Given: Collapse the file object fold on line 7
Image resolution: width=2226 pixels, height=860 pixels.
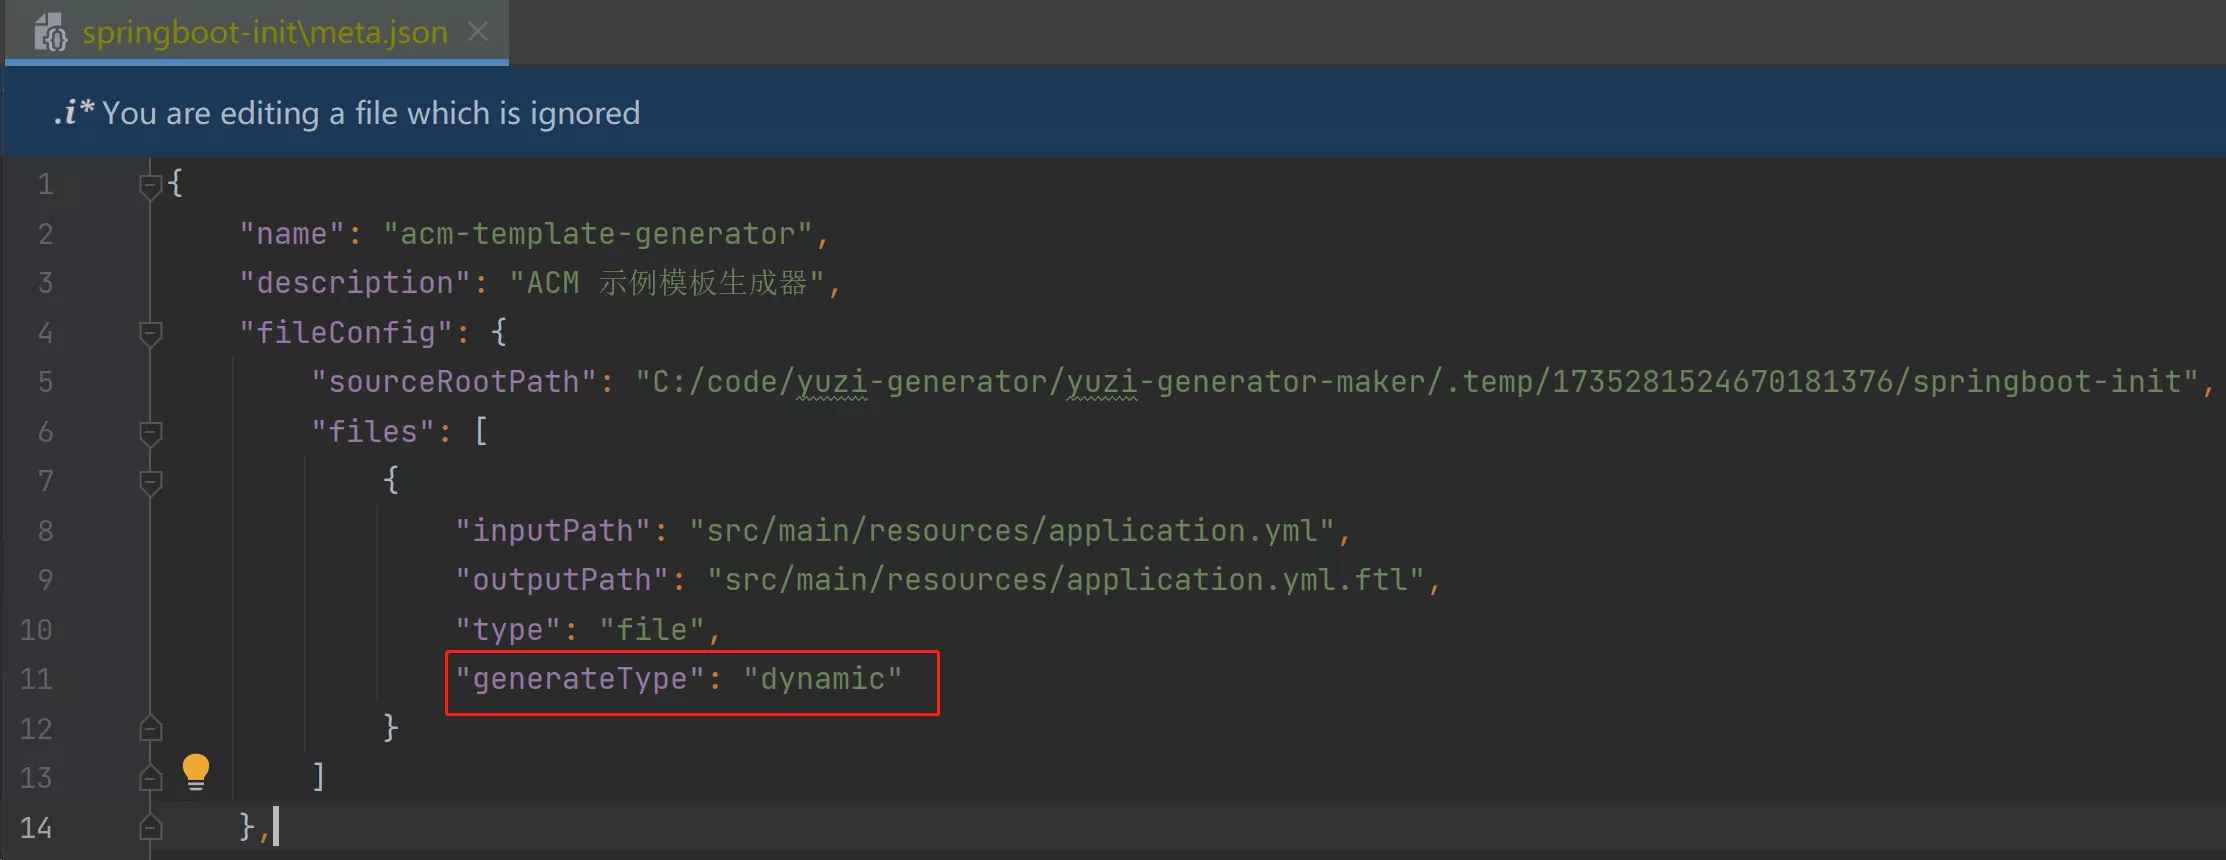Looking at the screenshot, I should coord(150,482).
